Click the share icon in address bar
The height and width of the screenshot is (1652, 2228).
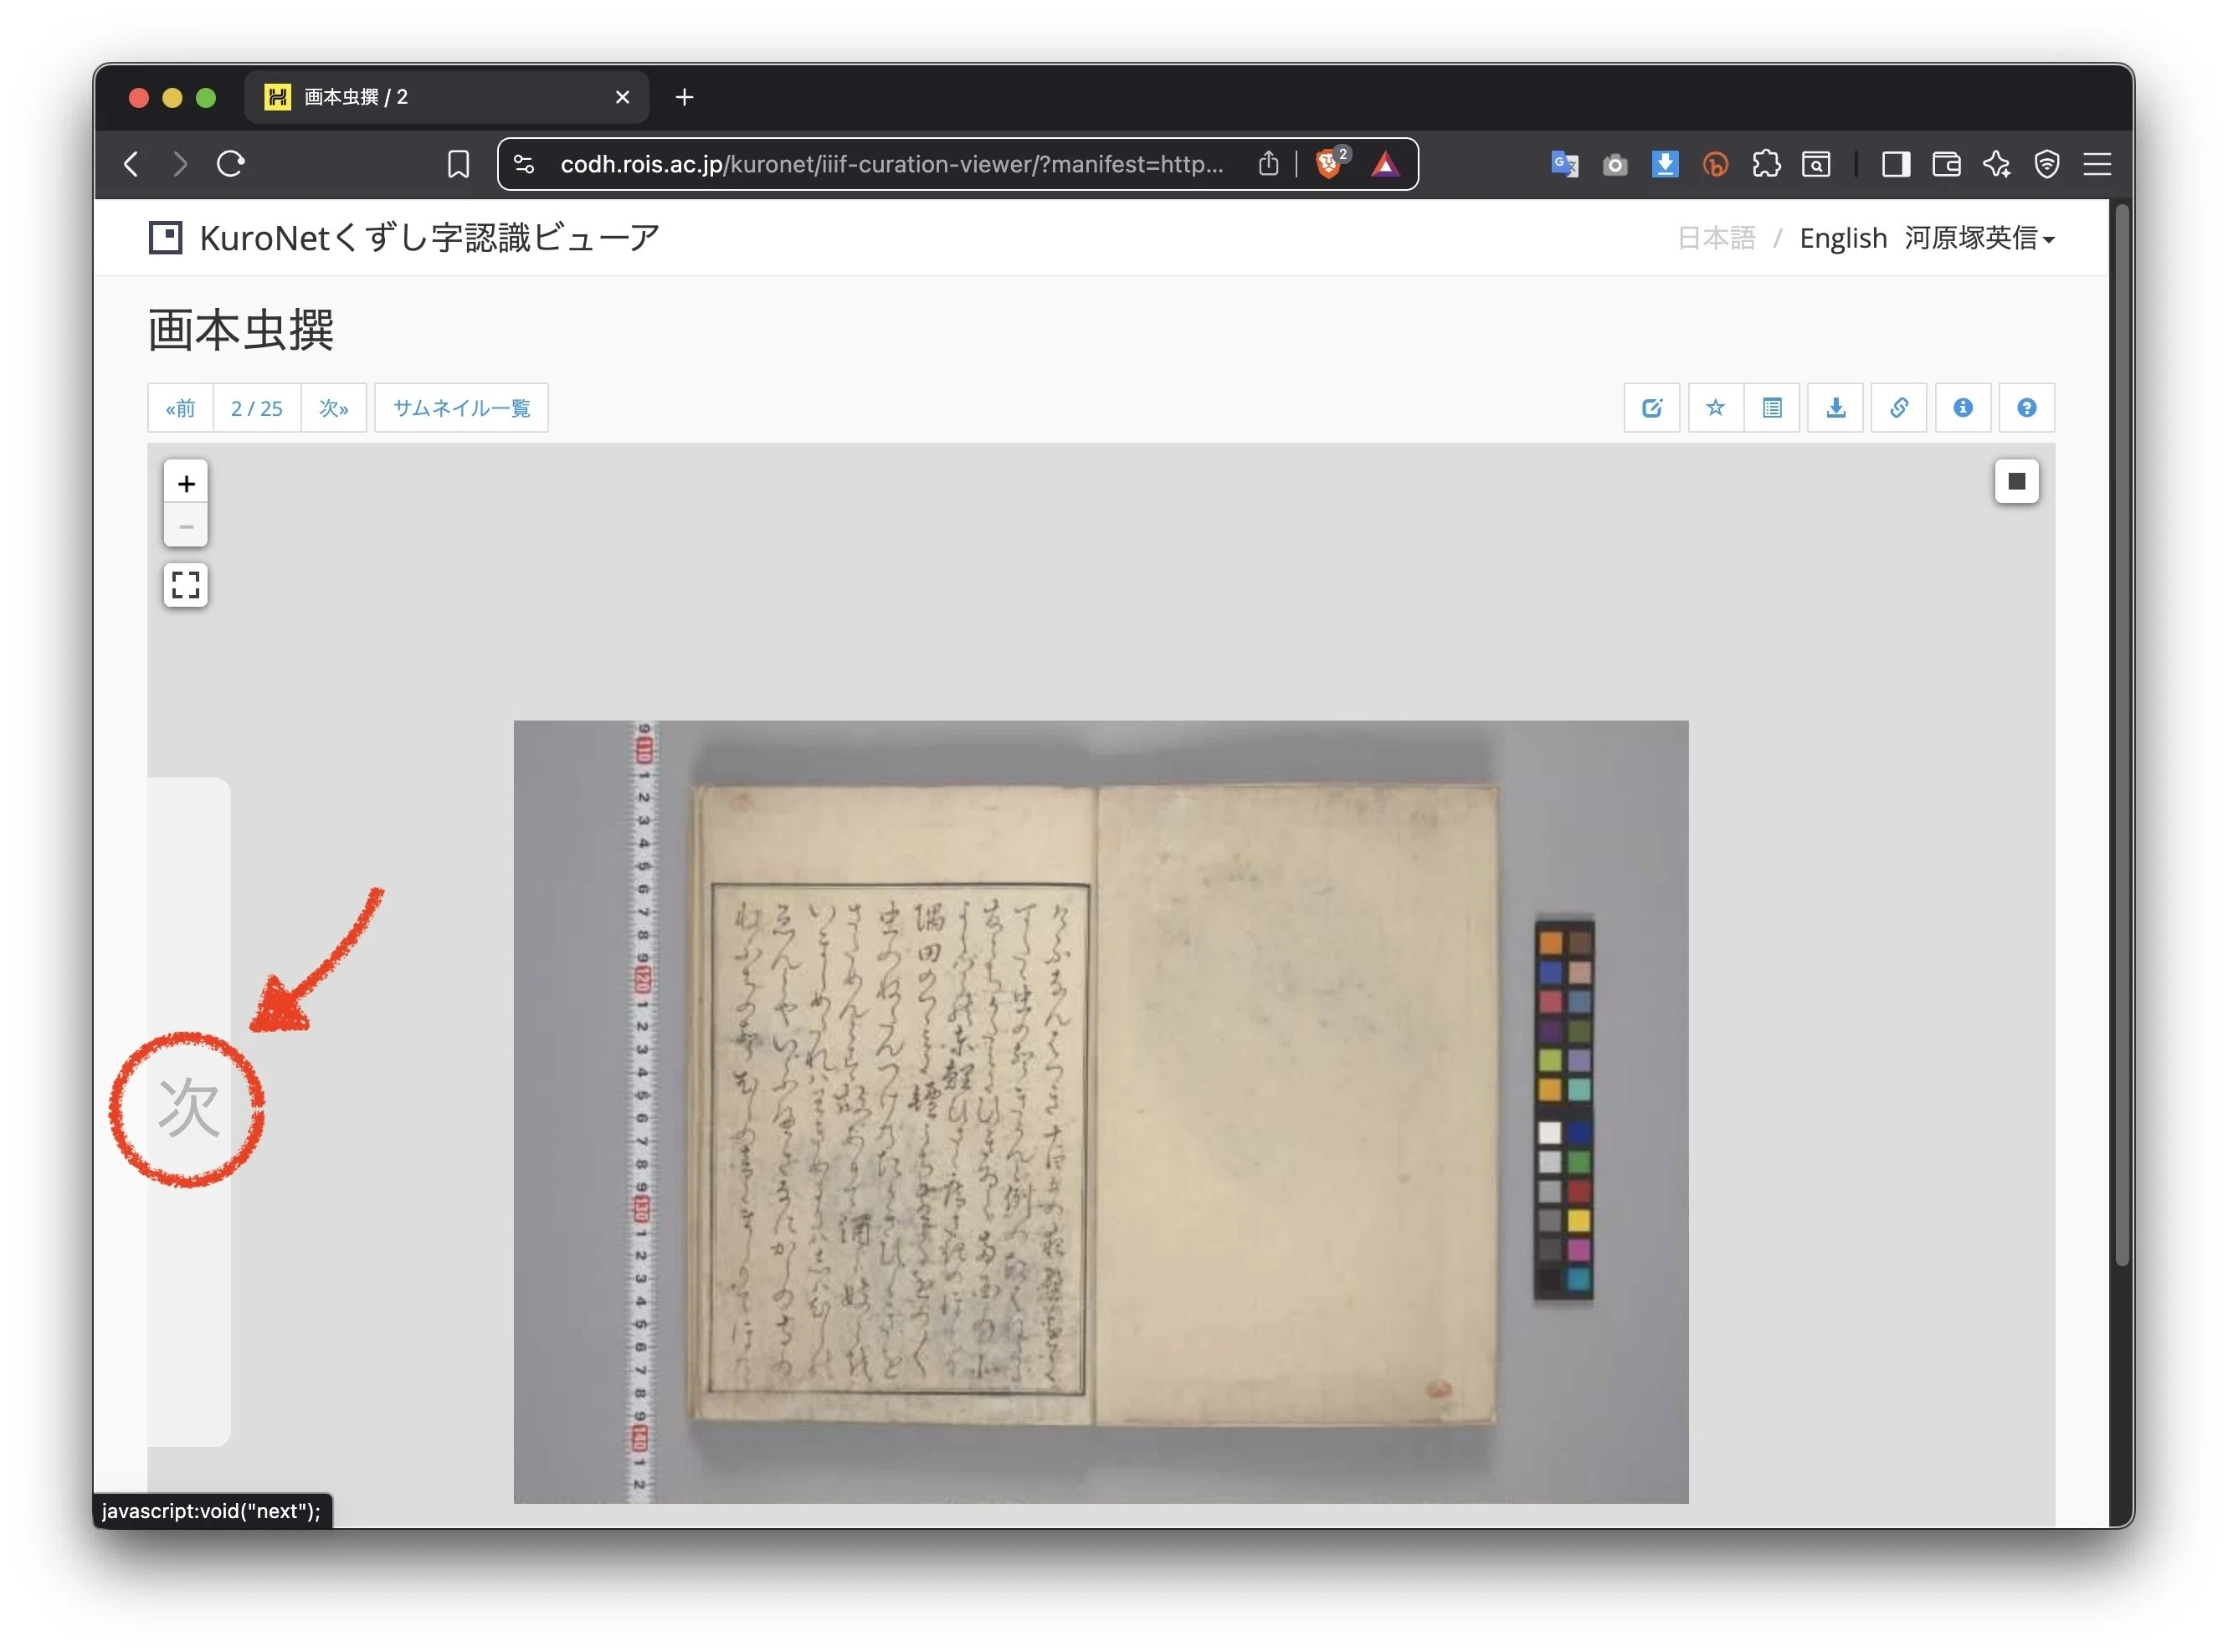coord(1268,164)
